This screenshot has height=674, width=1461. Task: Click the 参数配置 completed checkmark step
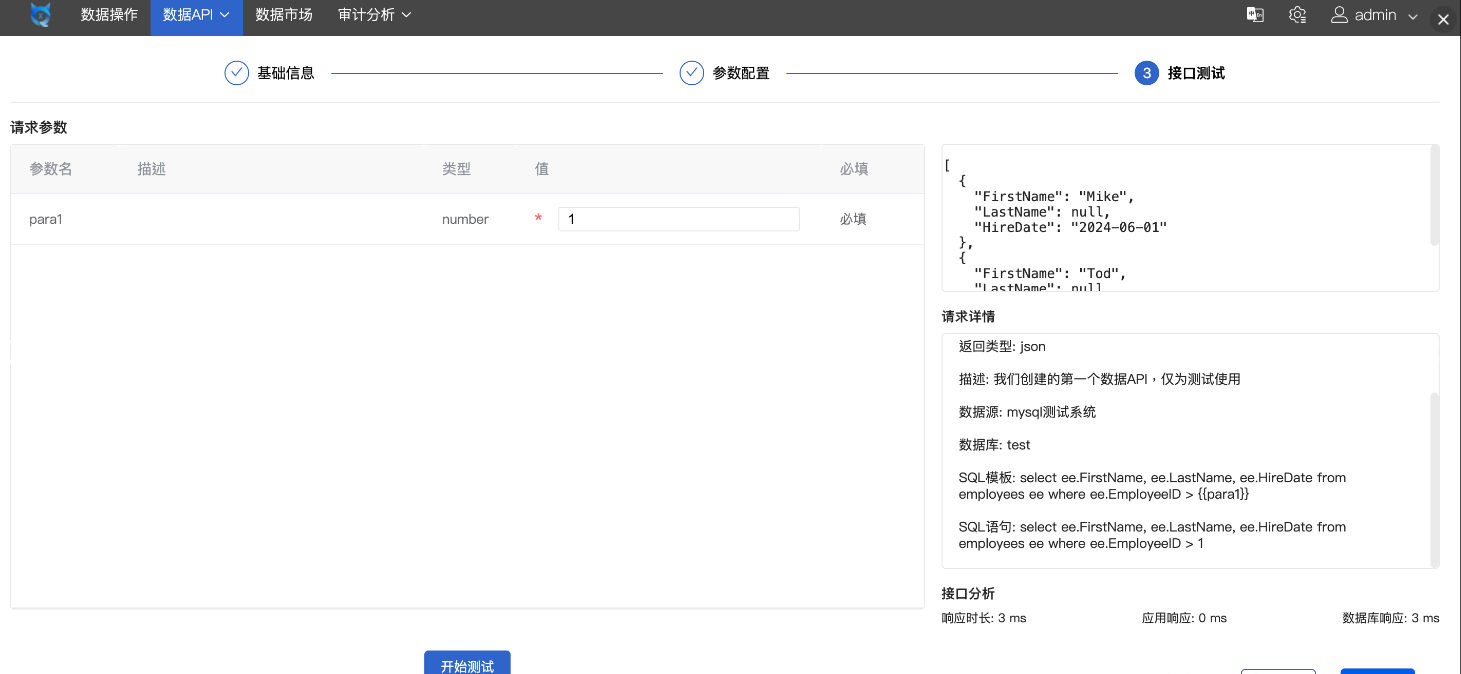691,72
